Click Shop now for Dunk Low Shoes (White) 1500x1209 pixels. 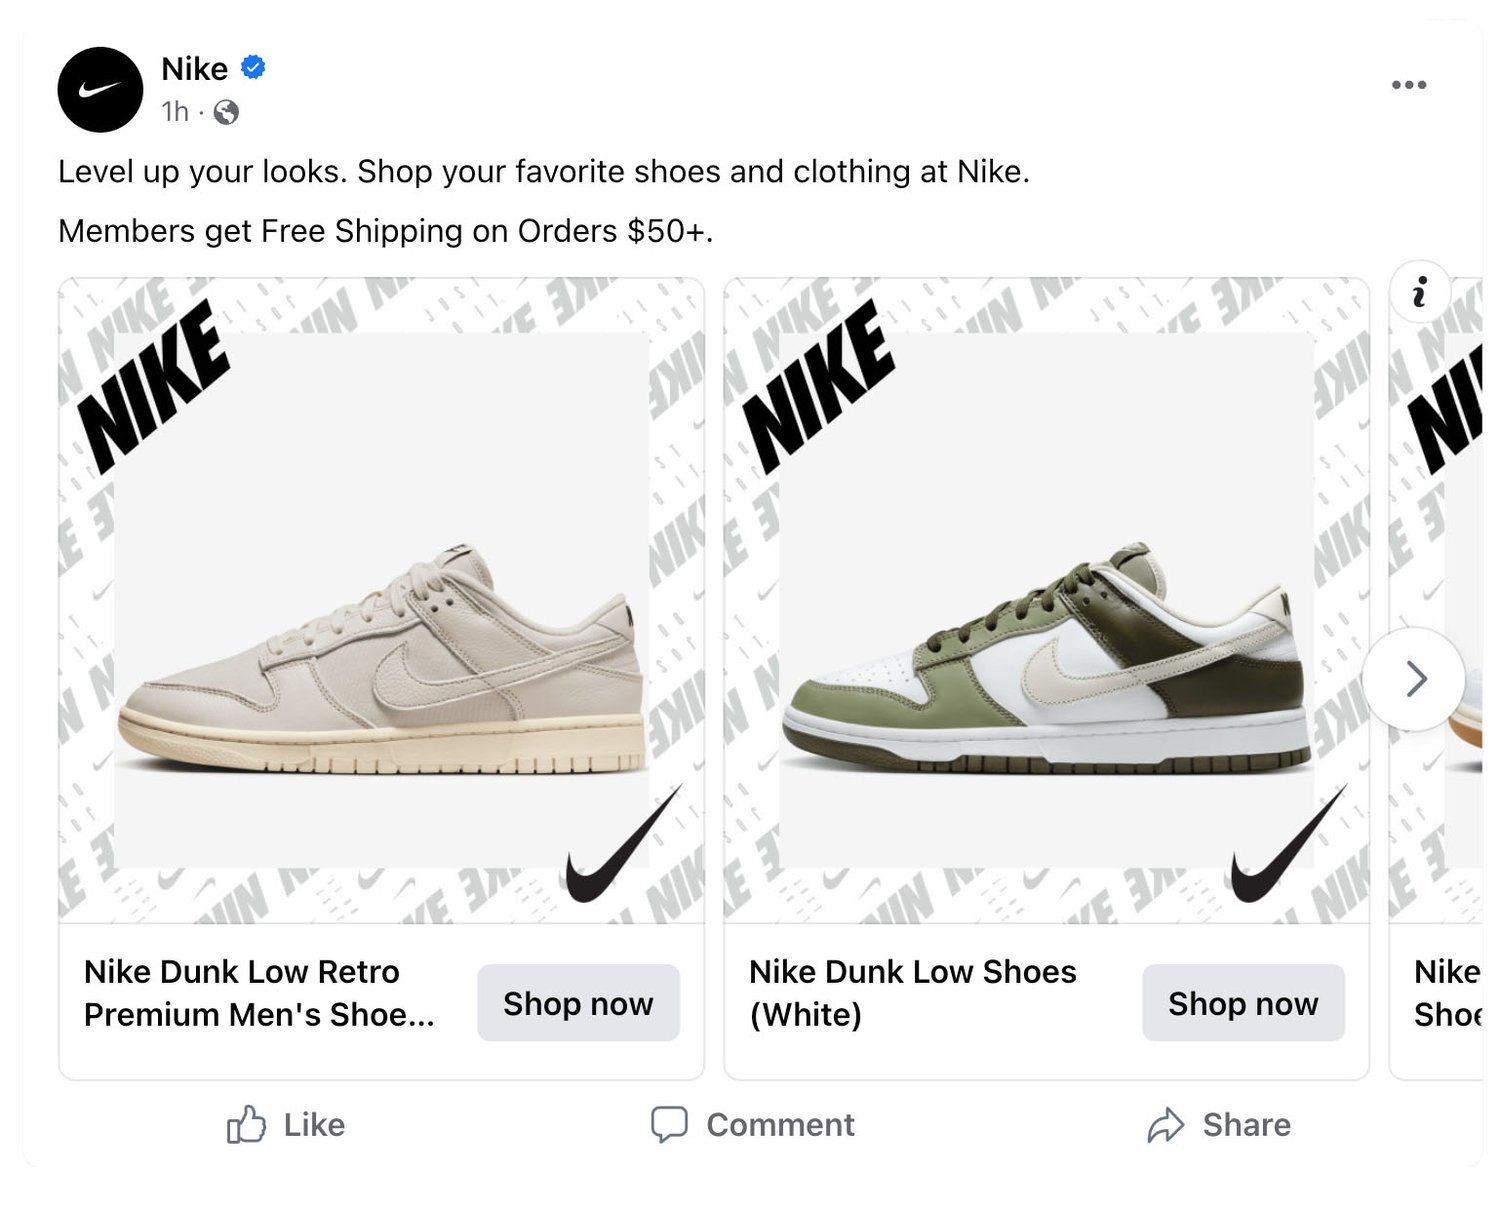pyautogui.click(x=1243, y=1003)
